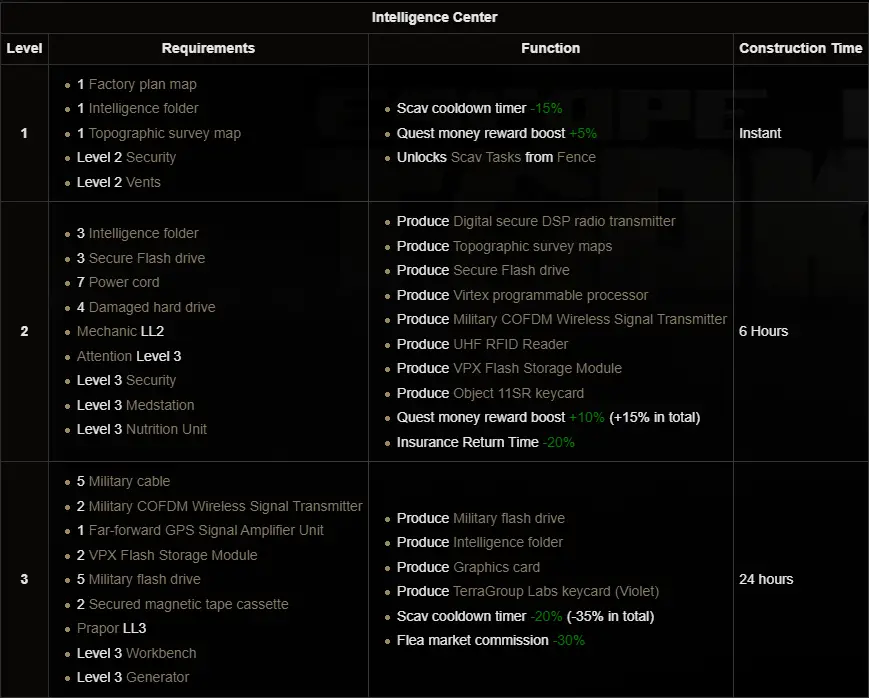Go to the Fence trader page
Viewport: 869px width, 698px height.
pos(576,157)
